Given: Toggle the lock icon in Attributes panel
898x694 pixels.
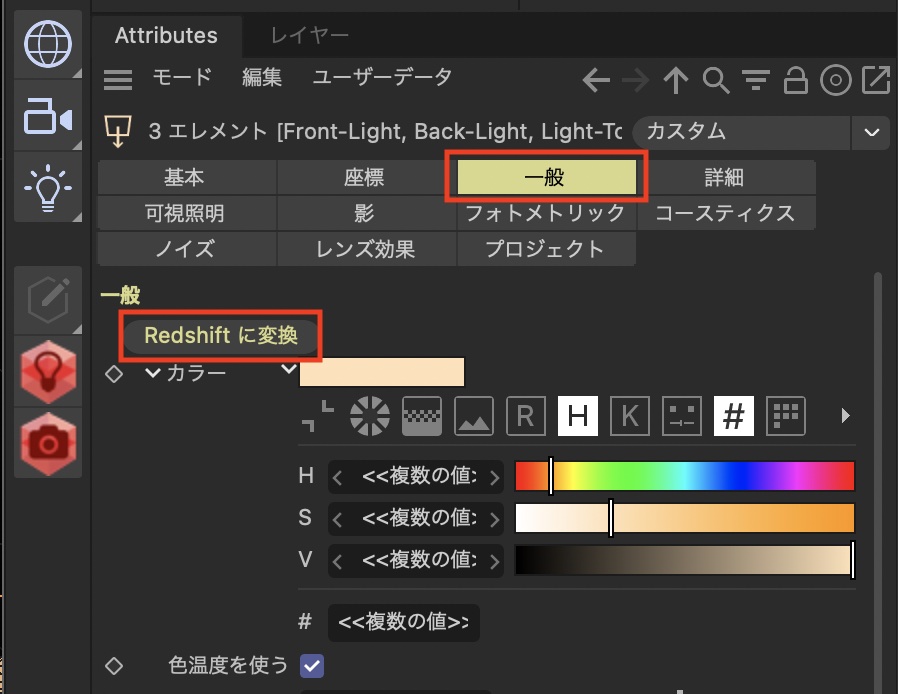Looking at the screenshot, I should click(x=795, y=80).
